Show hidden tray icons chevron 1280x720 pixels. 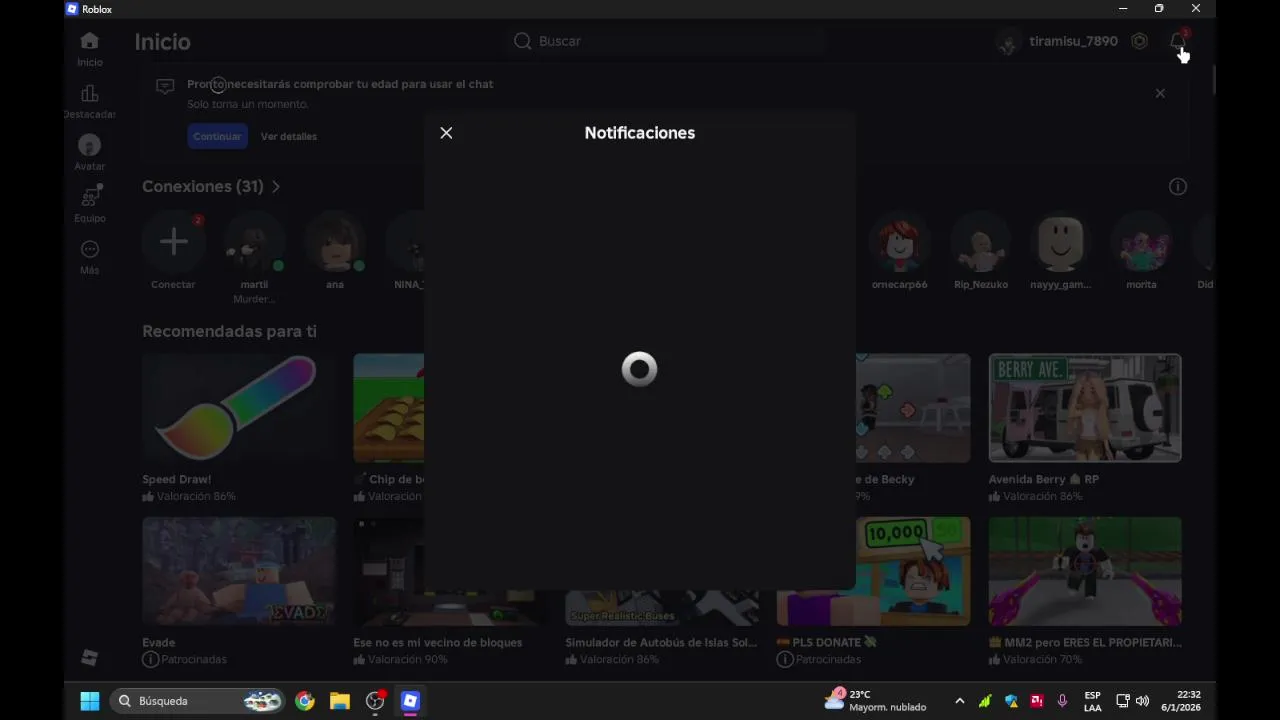960,701
